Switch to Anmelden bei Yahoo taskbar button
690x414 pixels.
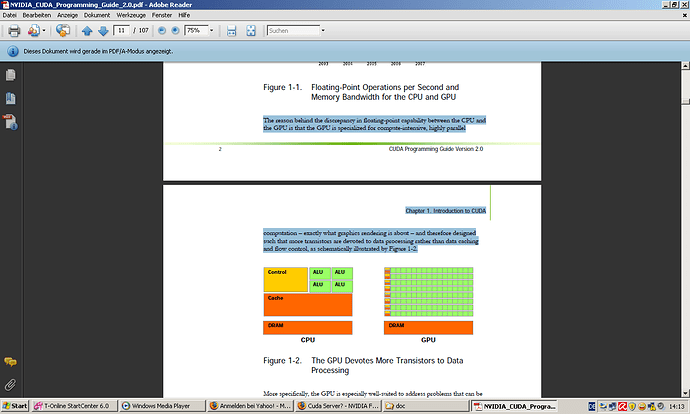tap(250, 406)
